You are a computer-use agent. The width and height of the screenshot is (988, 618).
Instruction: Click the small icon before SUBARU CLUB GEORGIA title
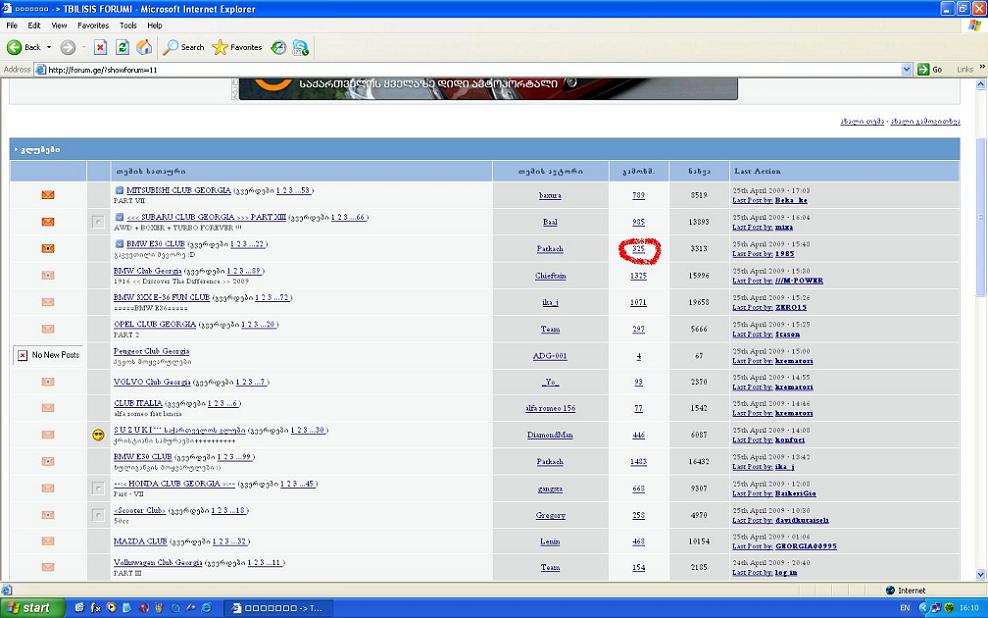[x=119, y=217]
